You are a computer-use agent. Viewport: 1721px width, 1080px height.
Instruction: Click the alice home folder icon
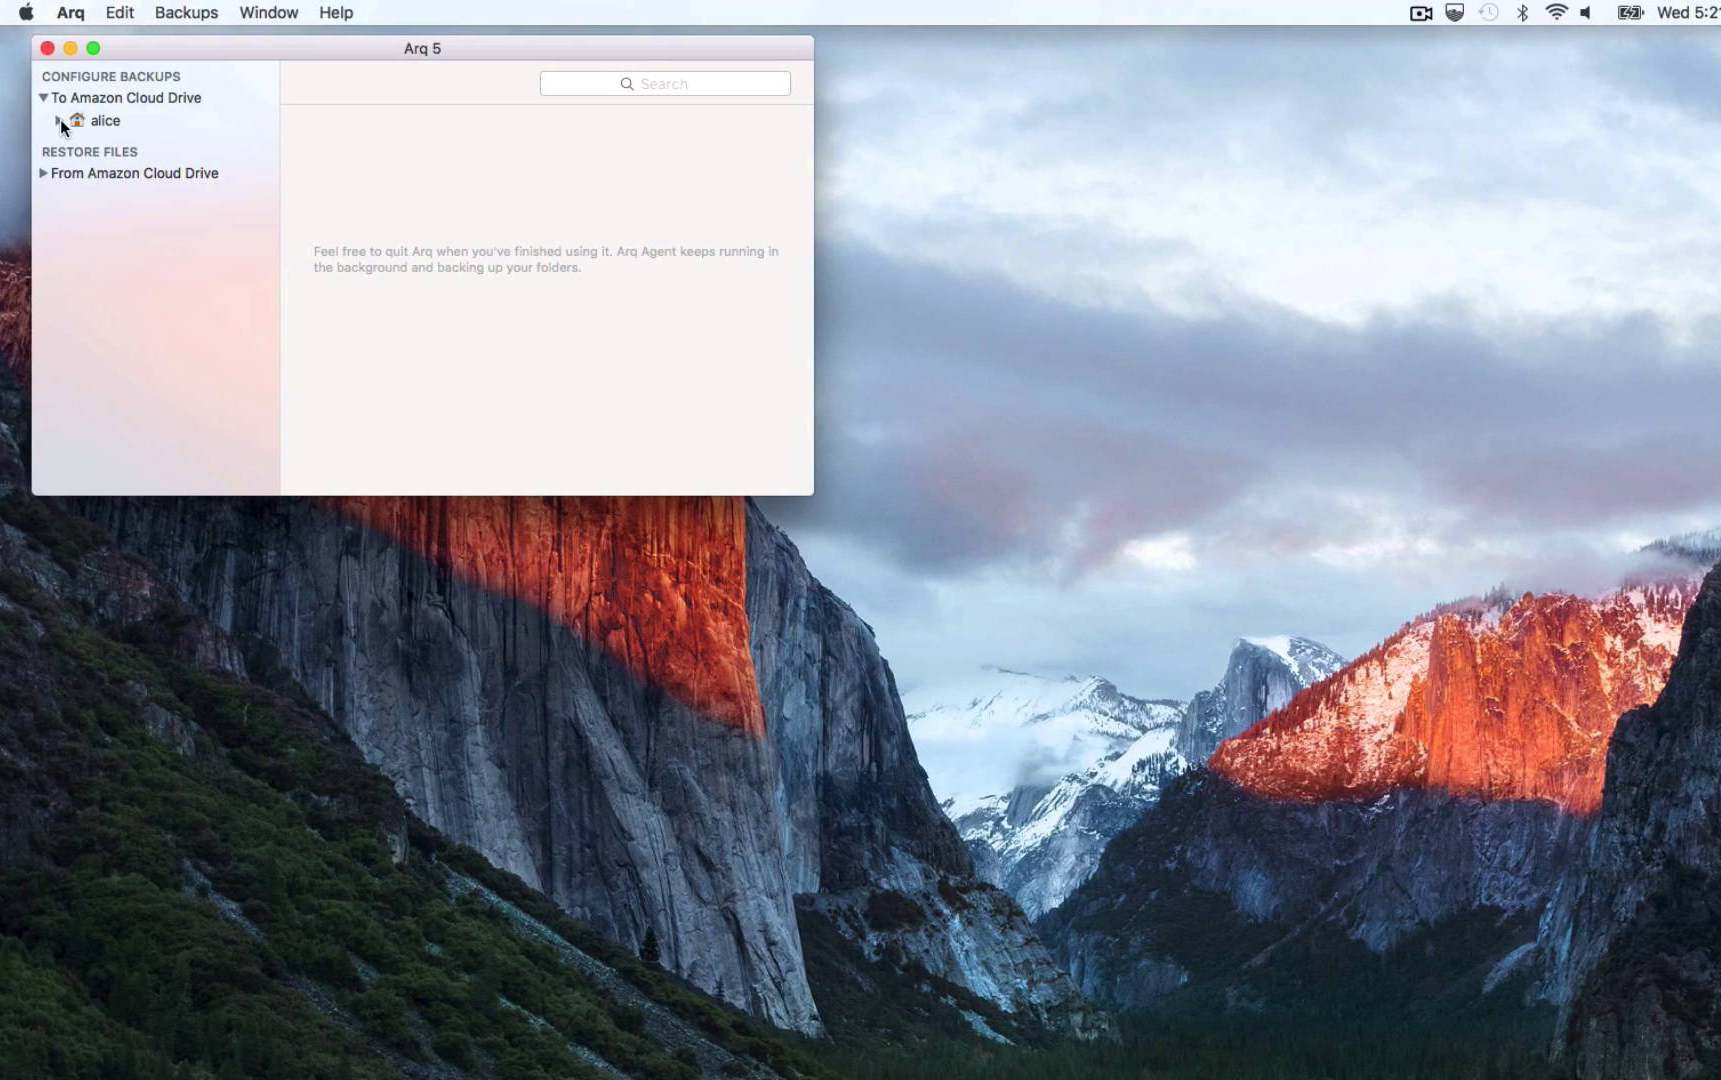click(77, 120)
